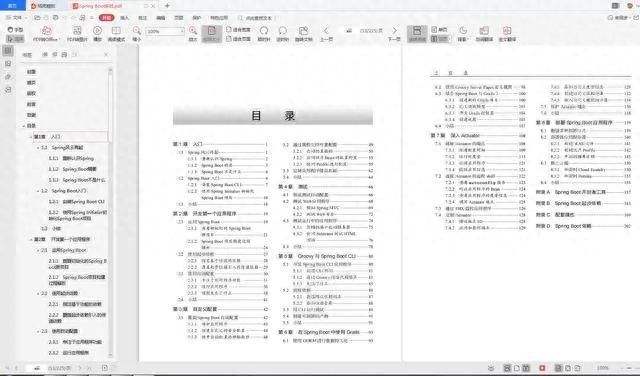Switch to the Edit (编辑) ribbon tab
This screenshot has width=640, height=376.
161,18
